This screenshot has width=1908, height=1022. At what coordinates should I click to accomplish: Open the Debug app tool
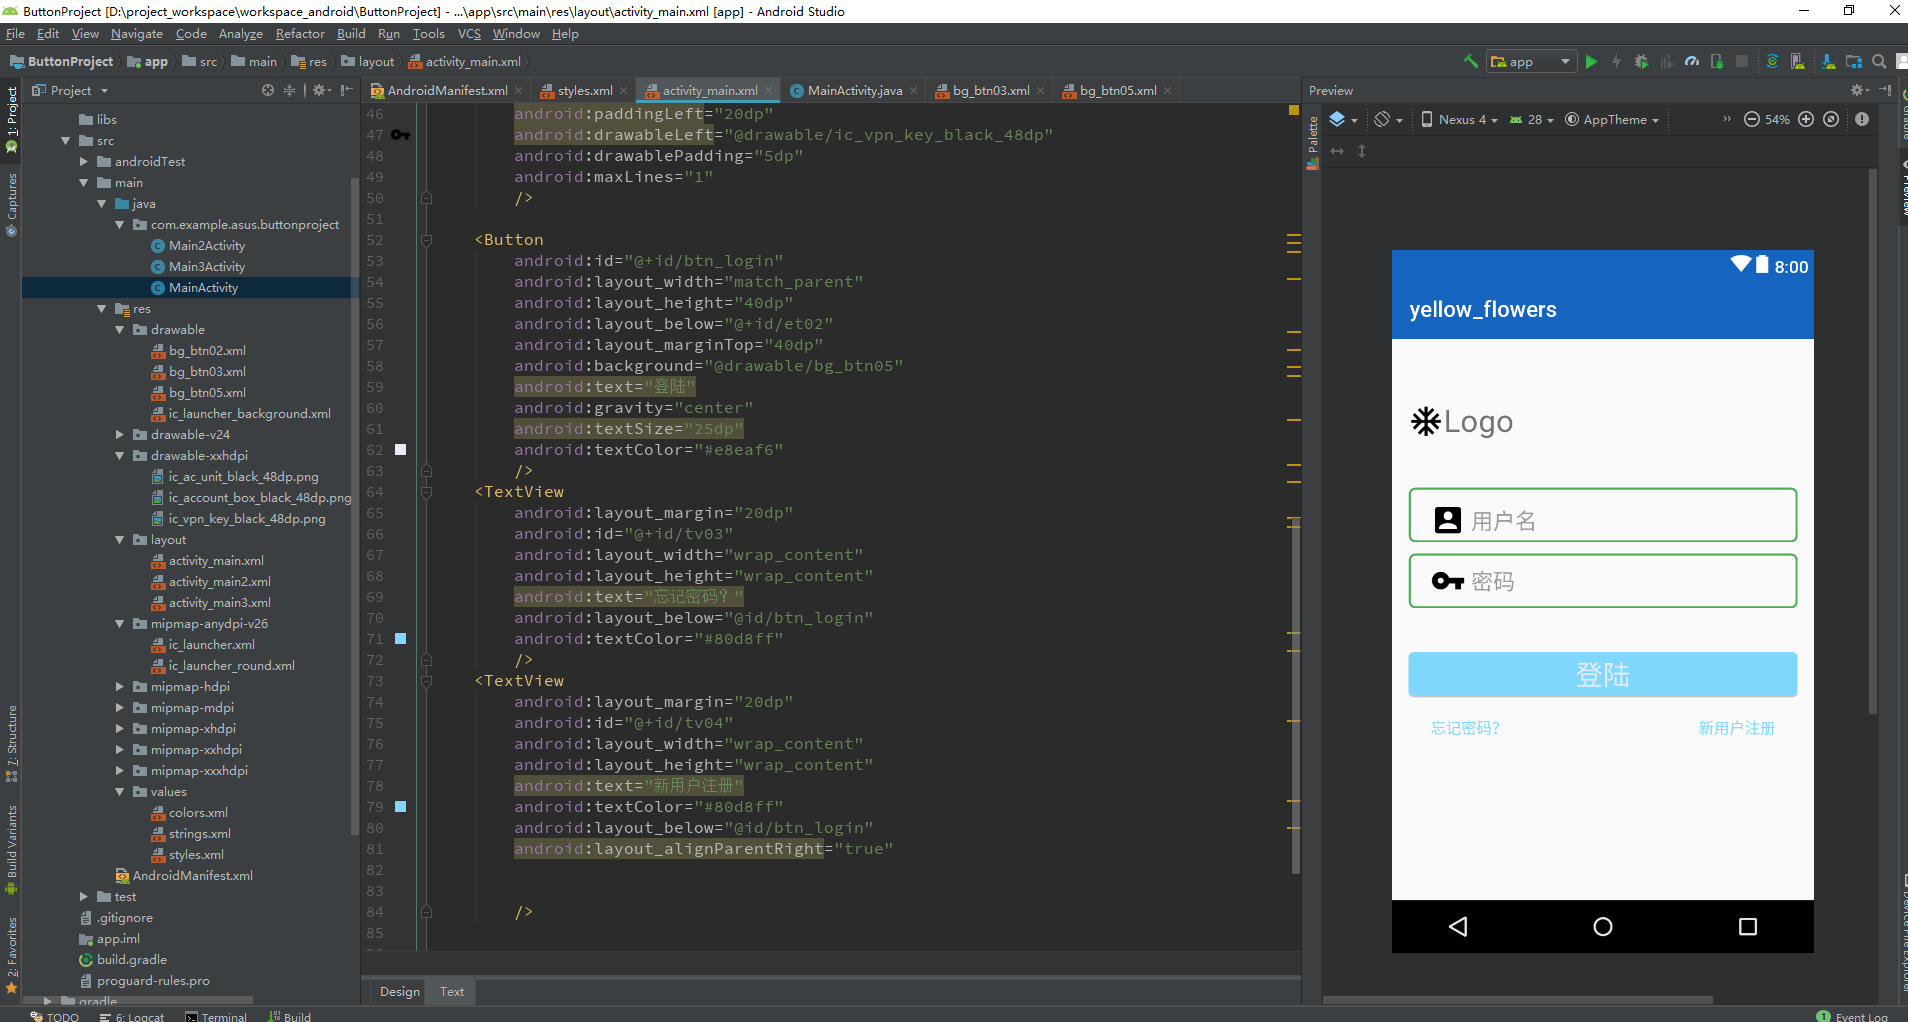(1642, 61)
